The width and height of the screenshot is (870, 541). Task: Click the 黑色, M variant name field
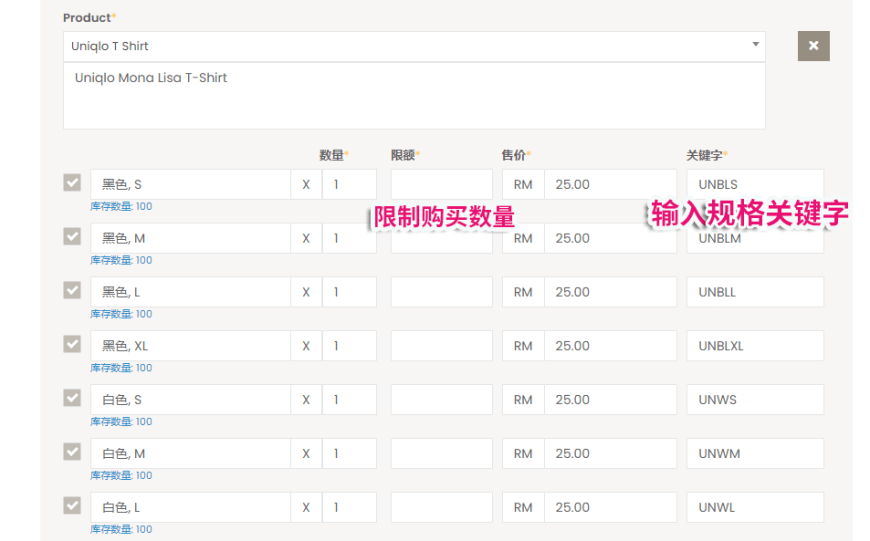190,238
